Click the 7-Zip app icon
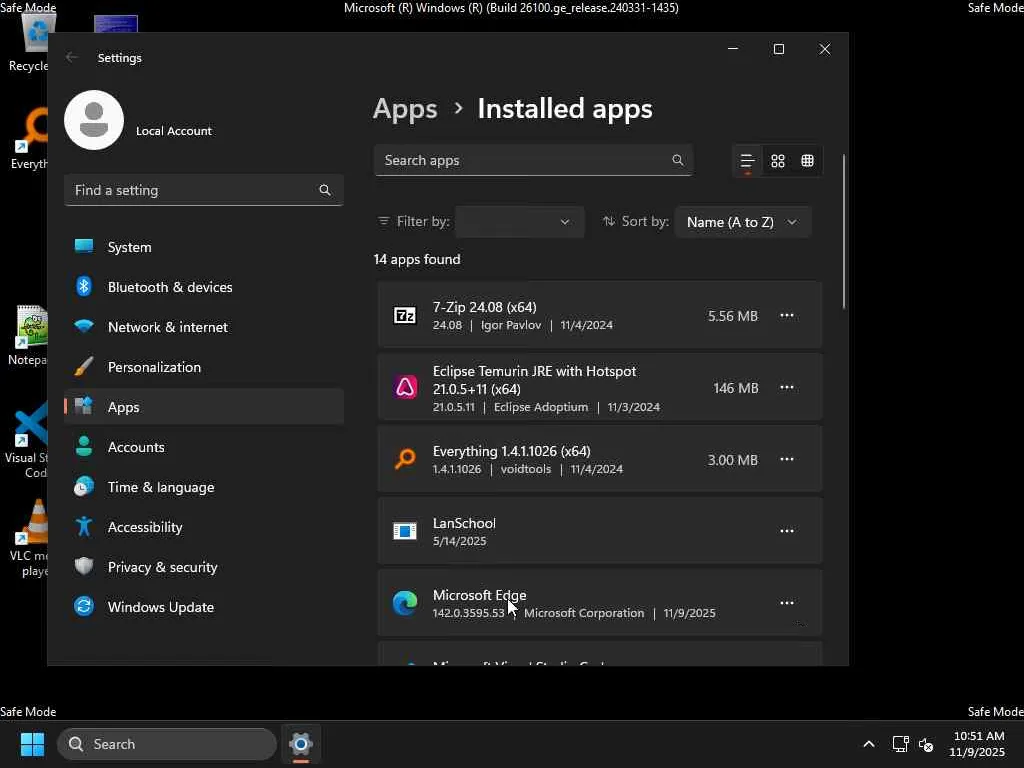The image size is (1024, 768). (x=405, y=316)
